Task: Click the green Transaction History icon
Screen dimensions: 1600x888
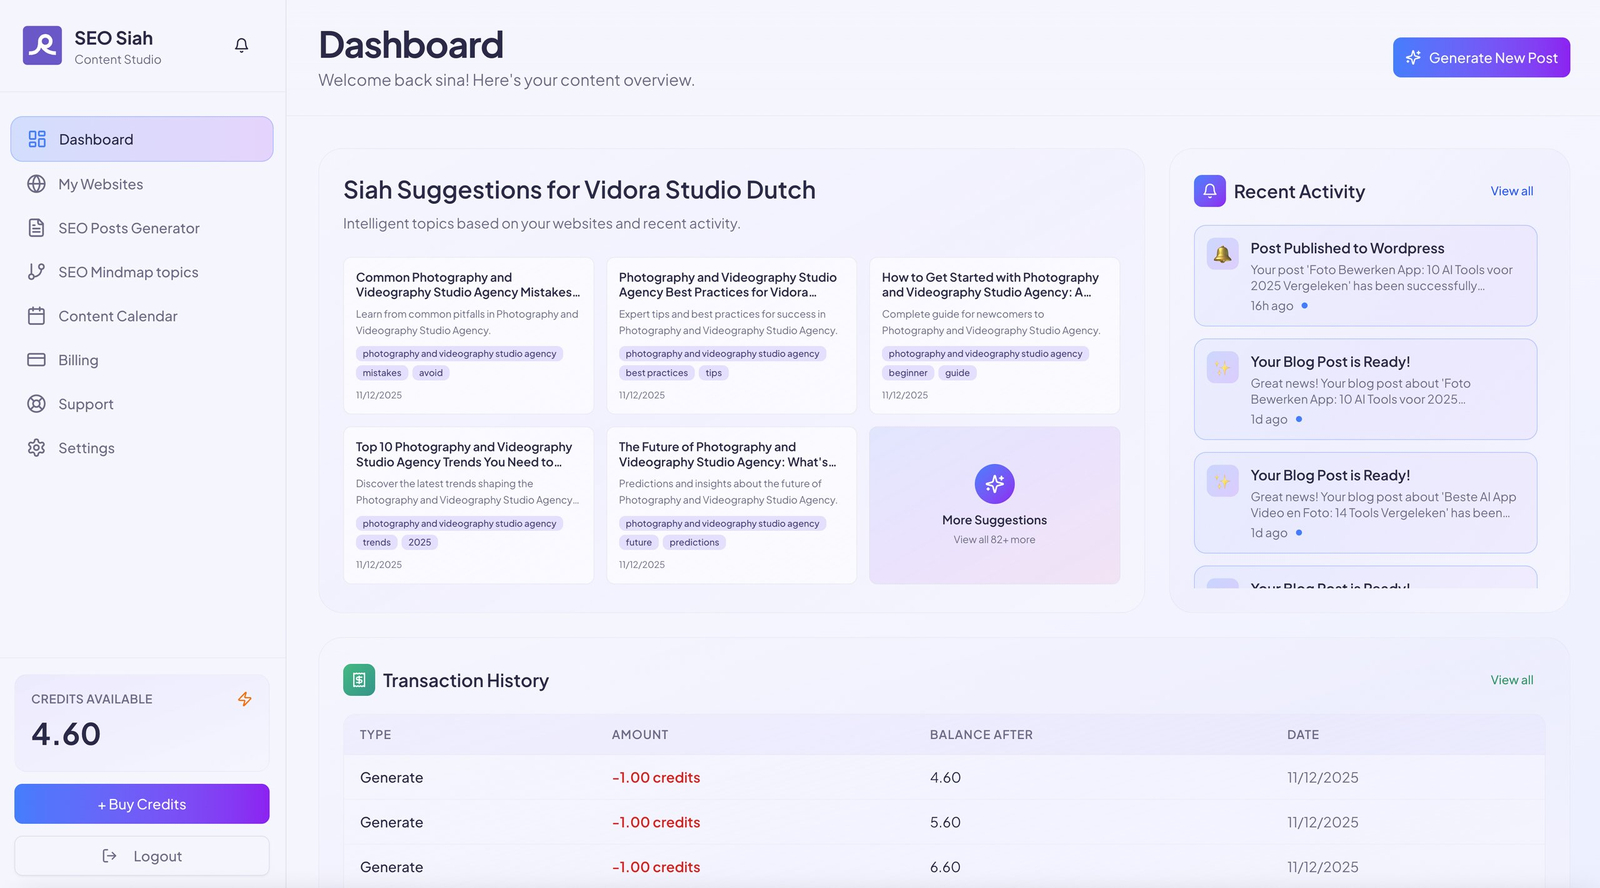Action: click(359, 680)
